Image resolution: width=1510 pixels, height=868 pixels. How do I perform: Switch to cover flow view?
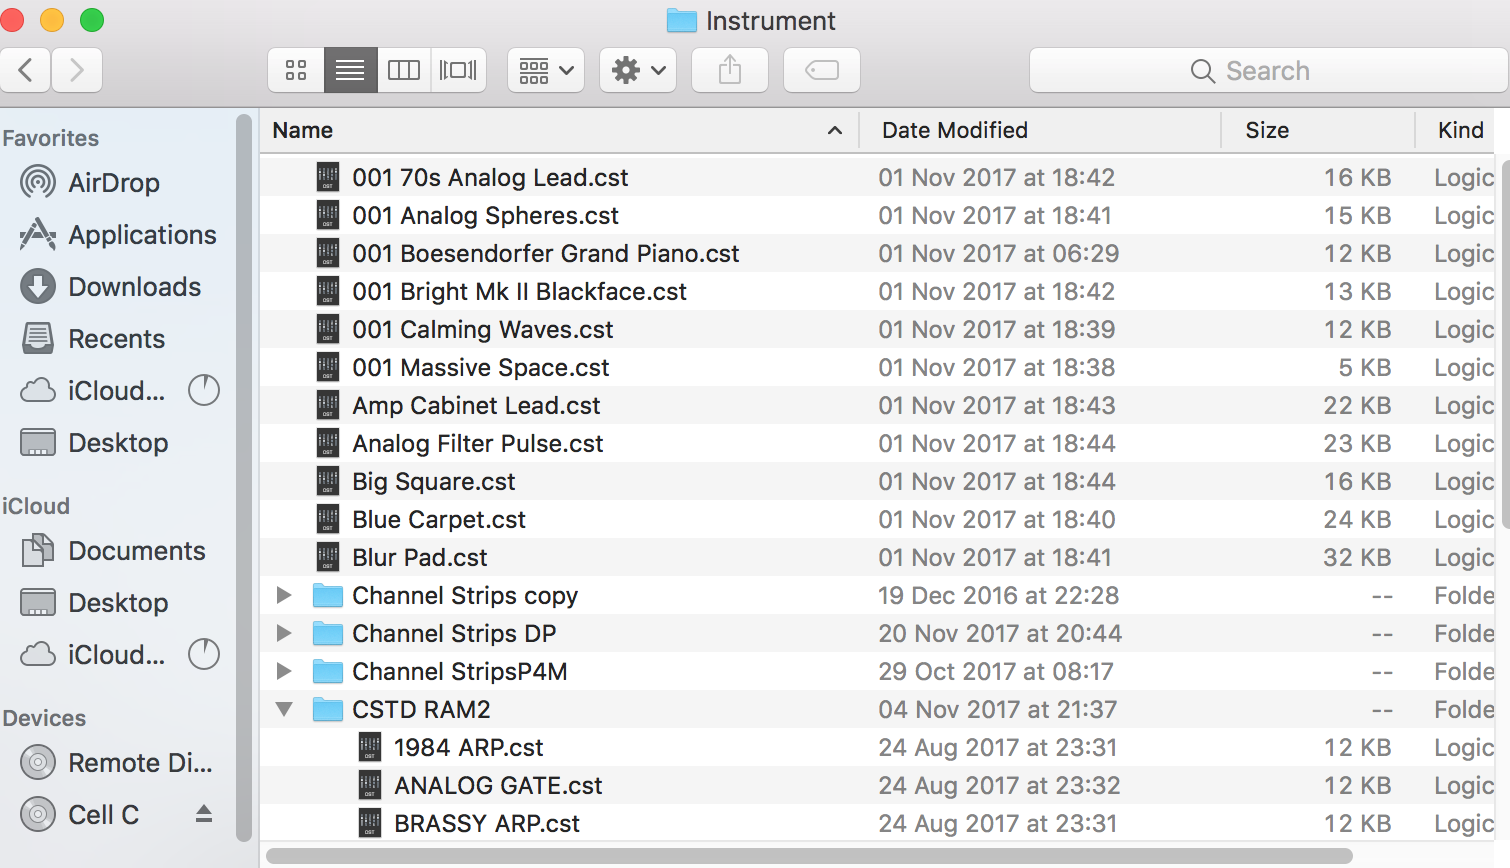click(458, 70)
